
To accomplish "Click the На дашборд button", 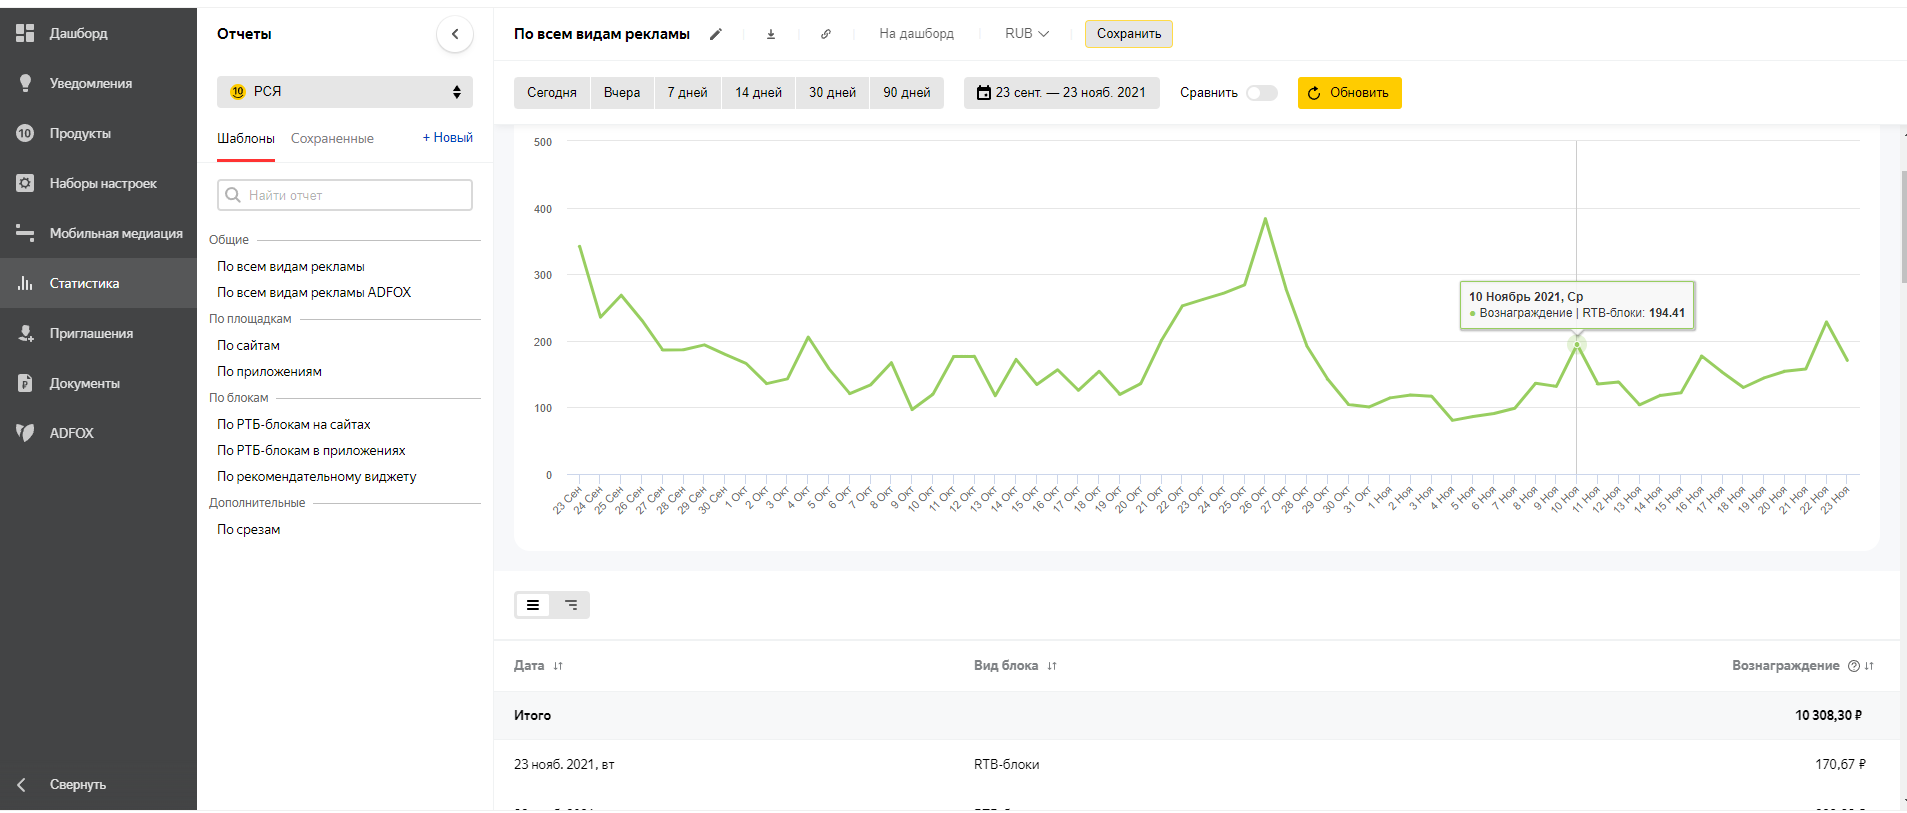I will click(x=916, y=34).
